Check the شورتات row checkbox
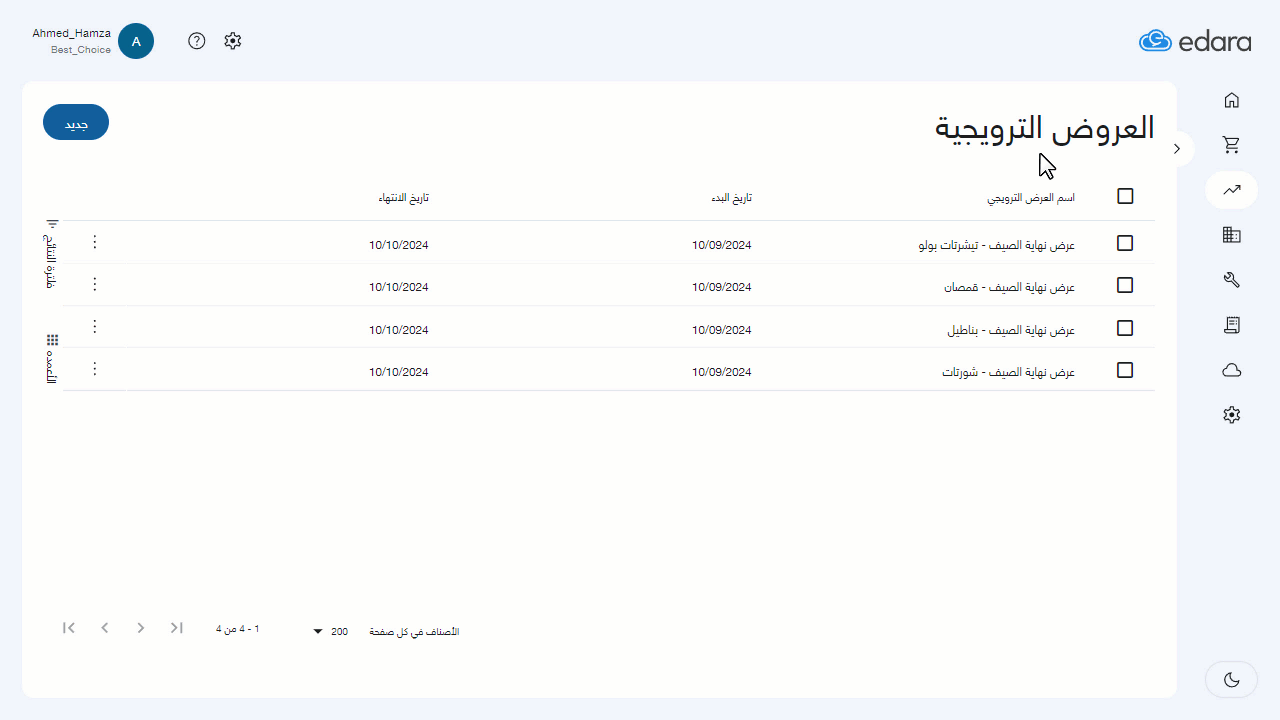This screenshot has width=1280, height=720. coord(1125,370)
